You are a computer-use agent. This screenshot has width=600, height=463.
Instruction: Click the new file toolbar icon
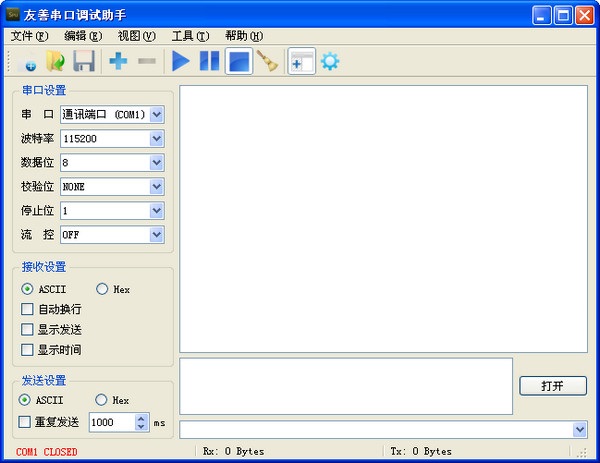coord(27,62)
